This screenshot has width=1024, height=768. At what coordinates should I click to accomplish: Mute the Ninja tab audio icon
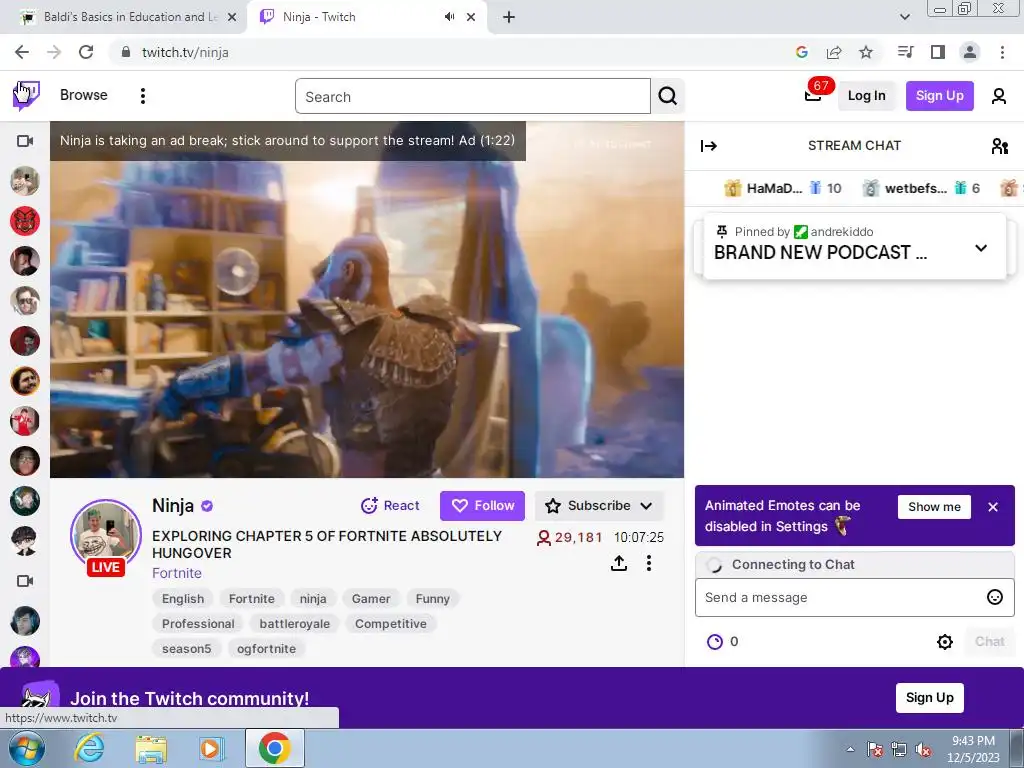coord(449,17)
